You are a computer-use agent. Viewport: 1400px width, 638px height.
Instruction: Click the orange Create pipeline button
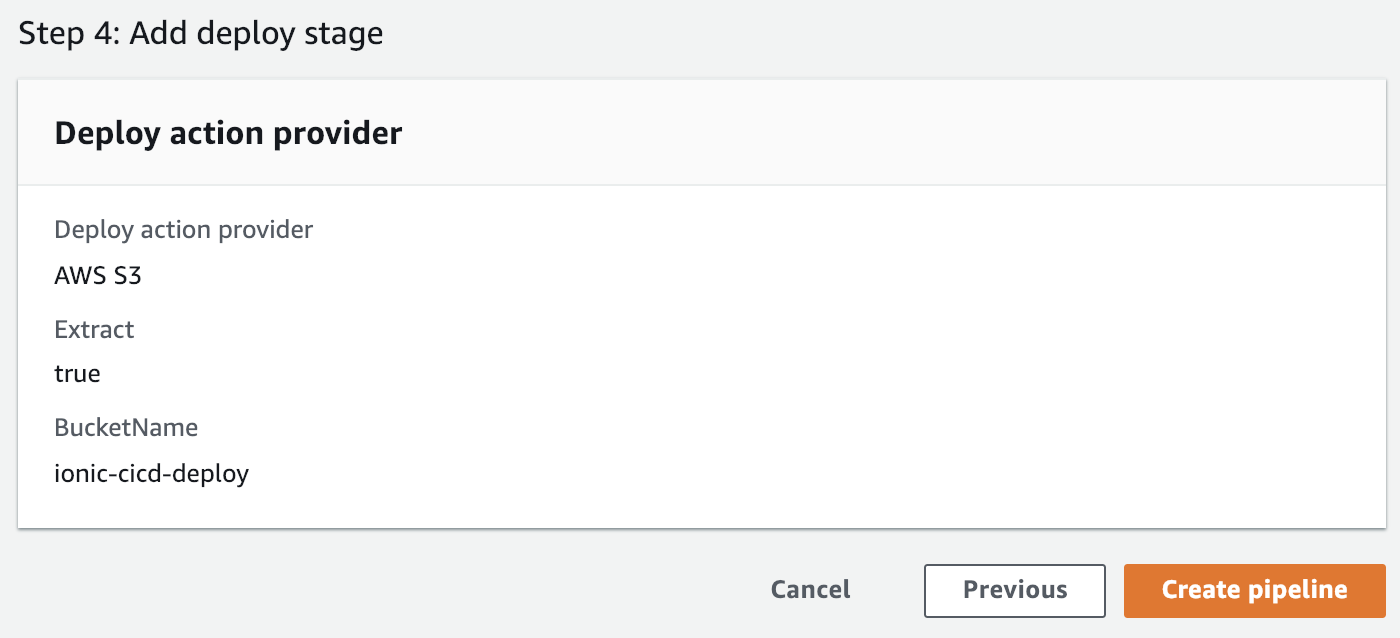click(1254, 590)
